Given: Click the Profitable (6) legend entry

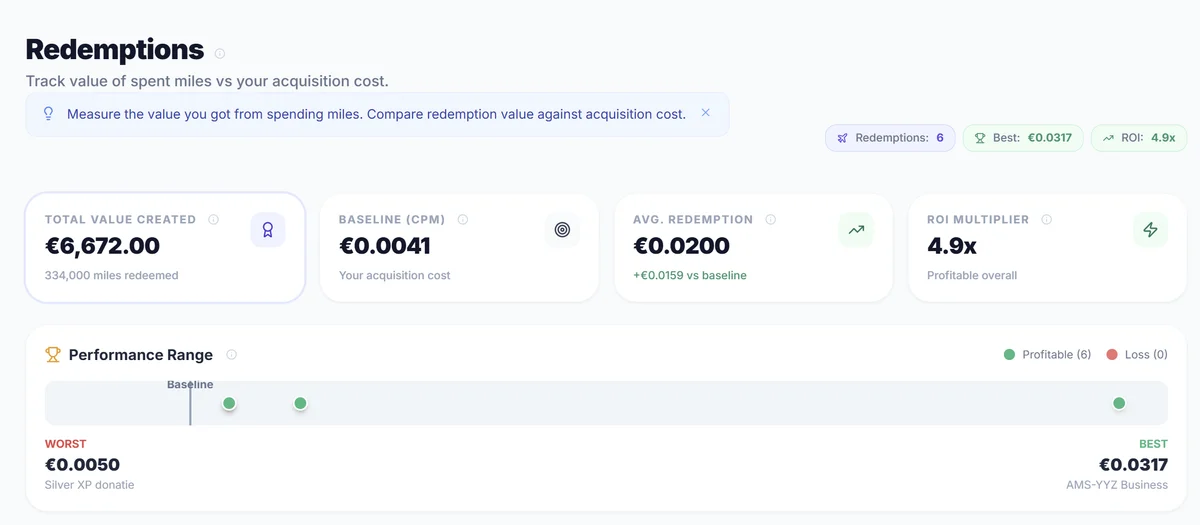Looking at the screenshot, I should 1047,355.
